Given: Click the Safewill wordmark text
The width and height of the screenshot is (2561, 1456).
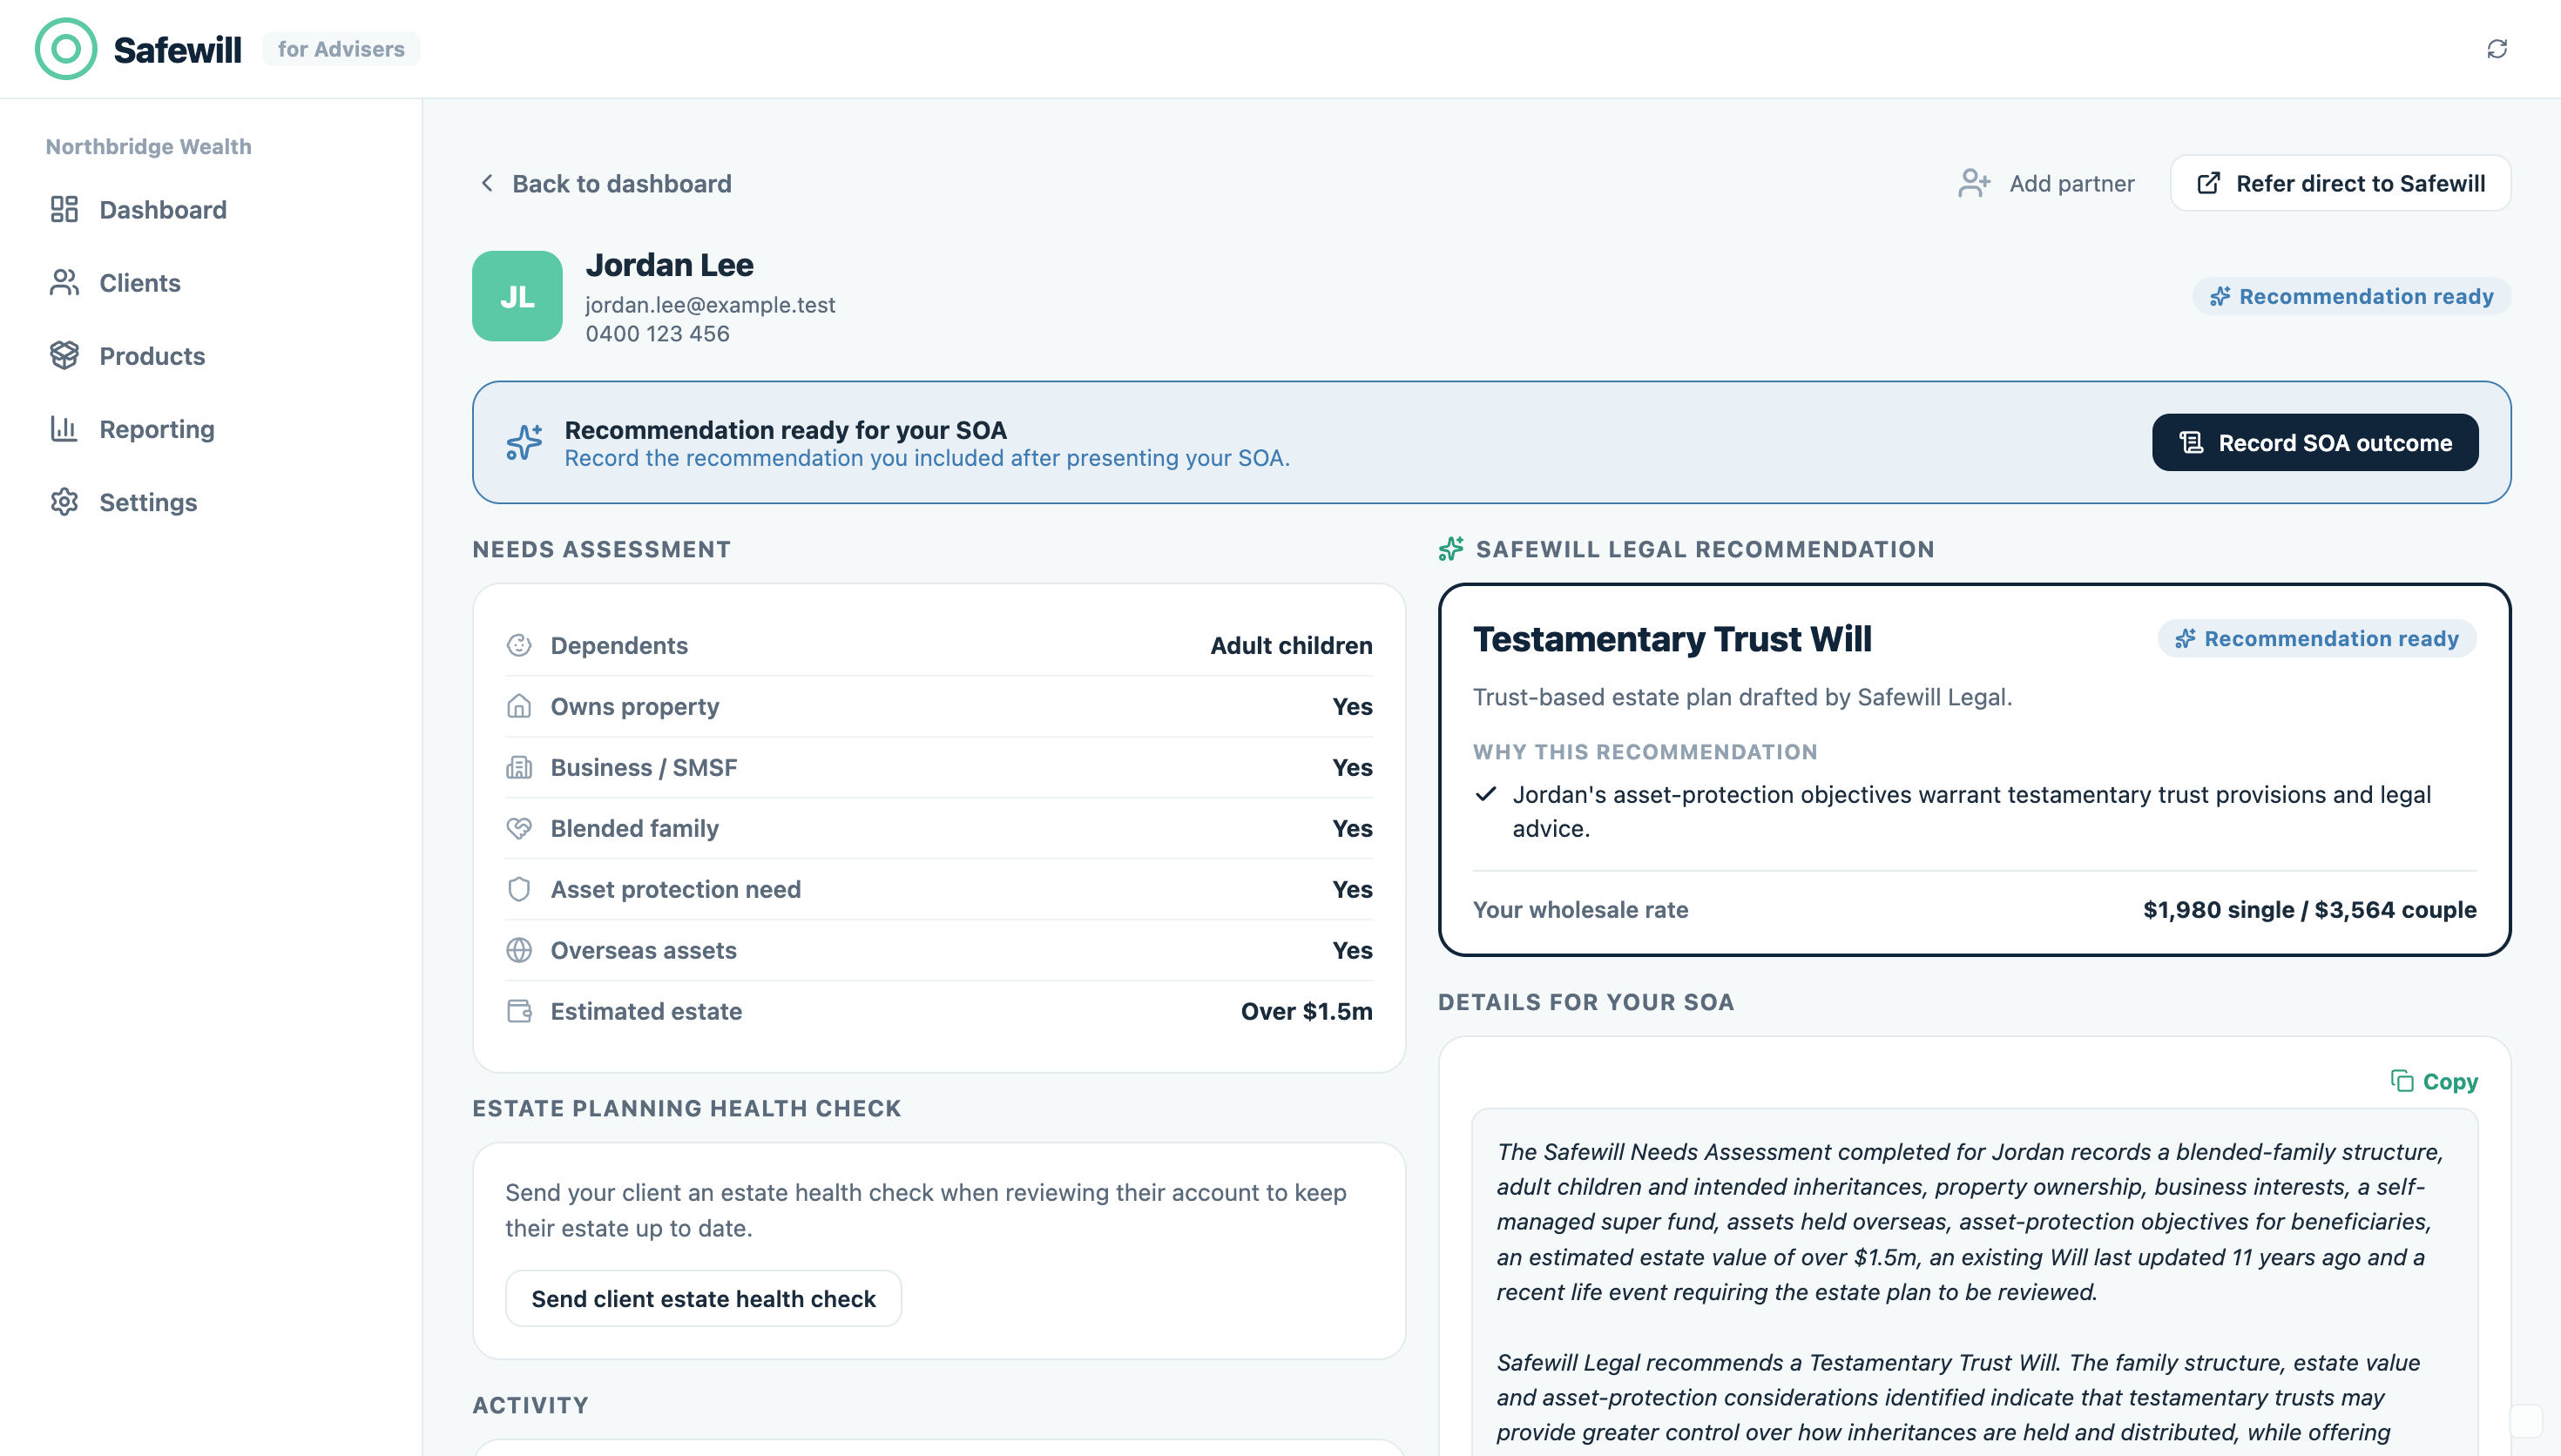Looking at the screenshot, I should pos(177,49).
